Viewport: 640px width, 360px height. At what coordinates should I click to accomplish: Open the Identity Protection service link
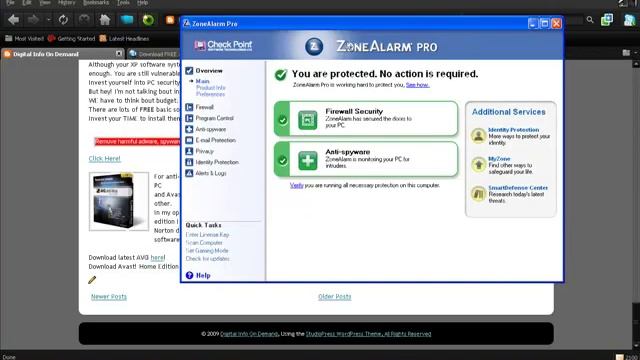tap(513, 130)
